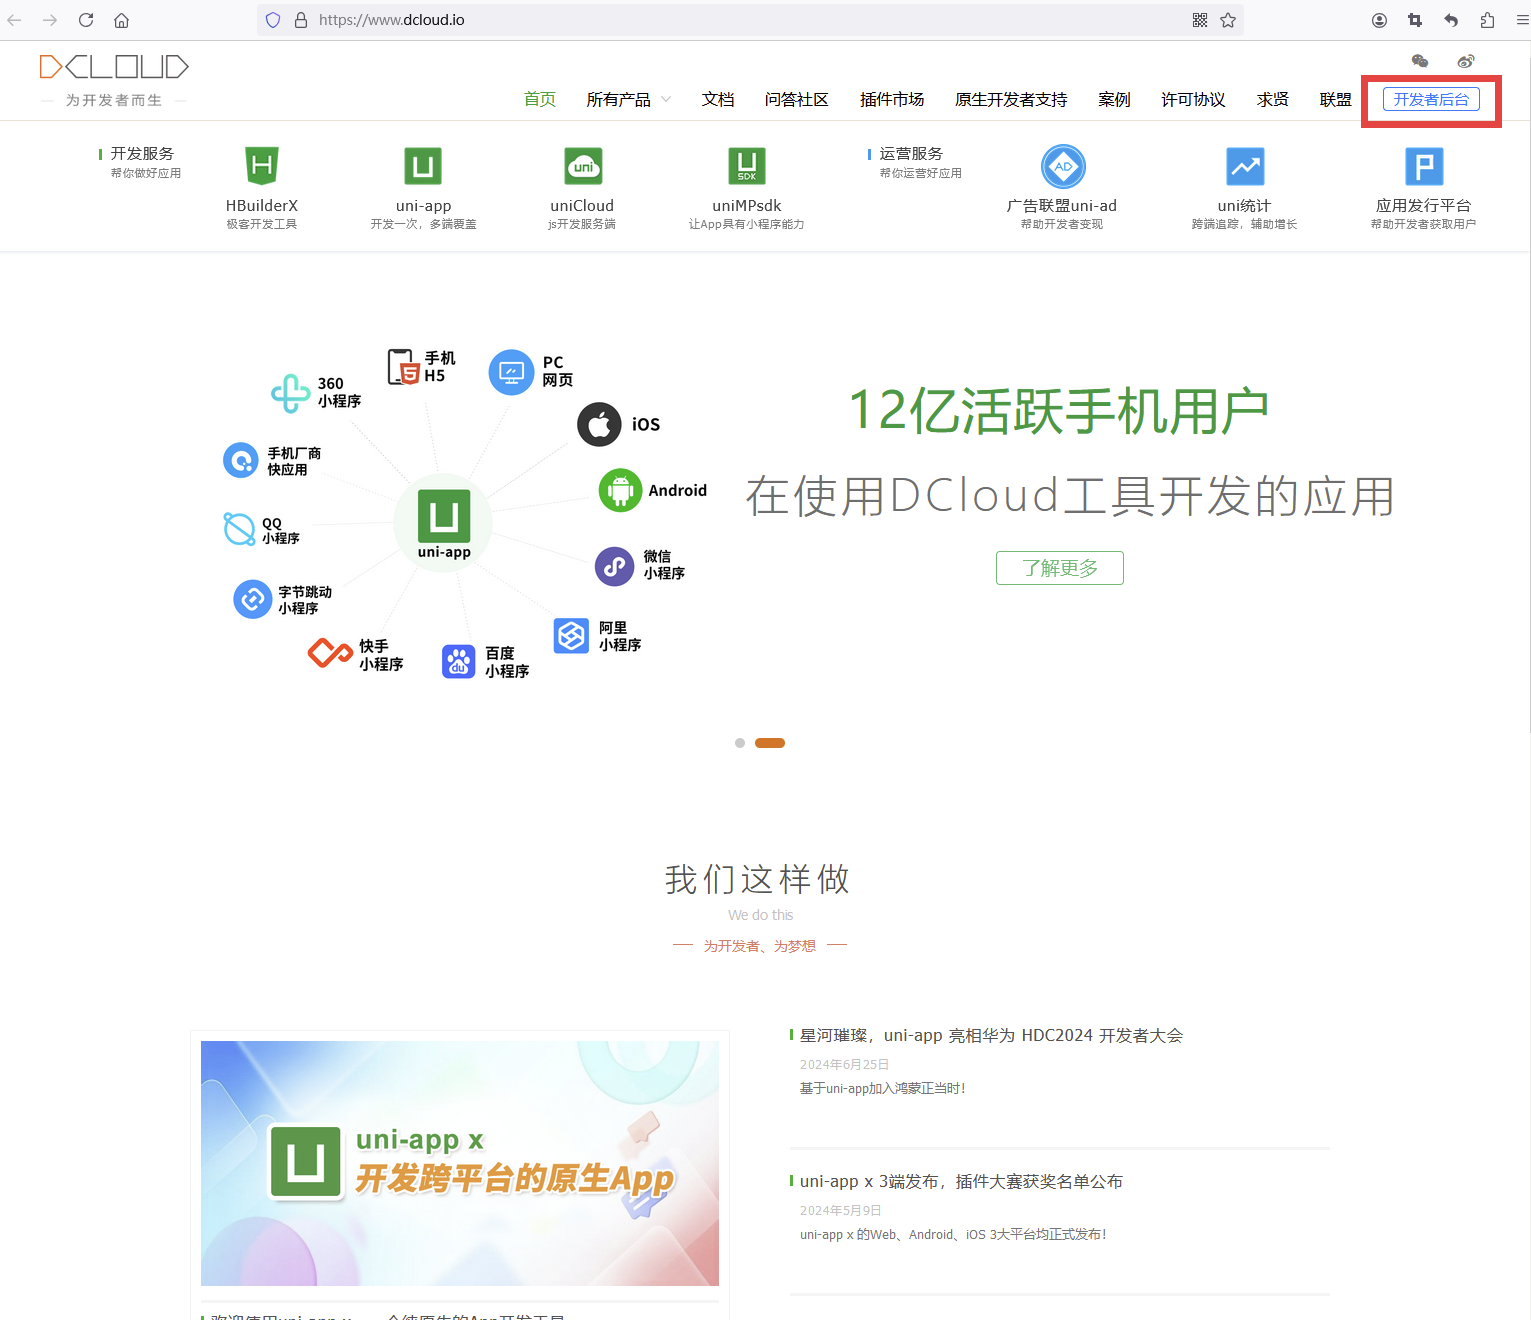Open the 问答社区 nav item

(797, 99)
